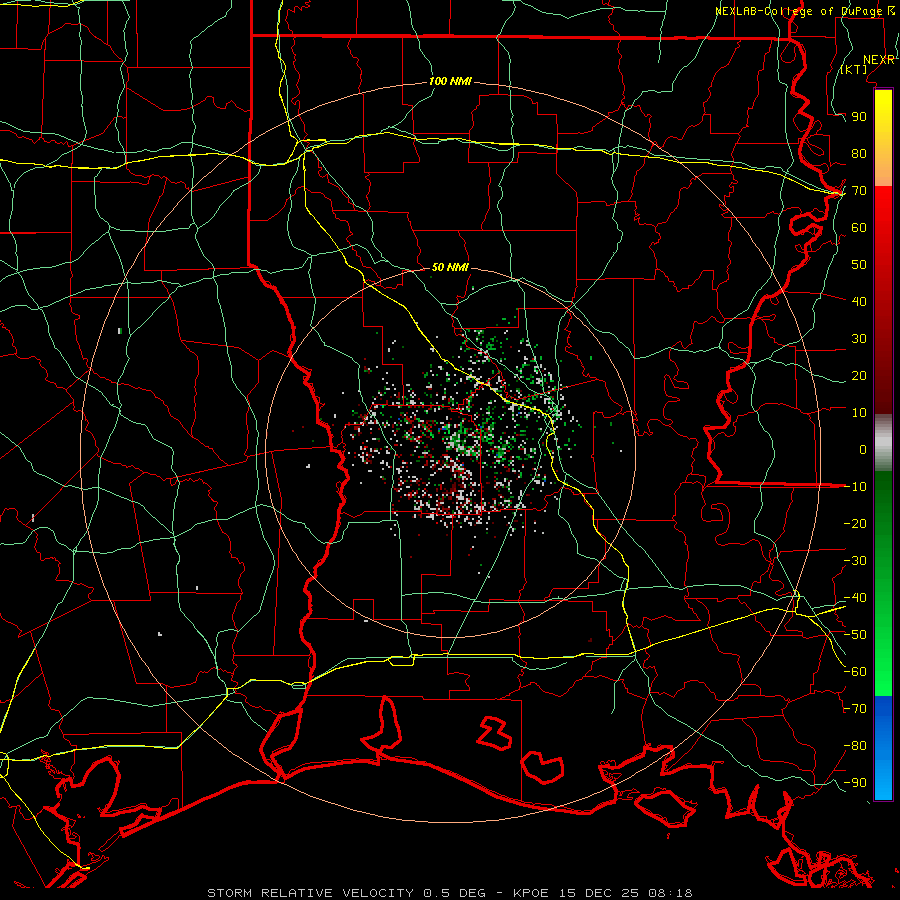Click the positive 40 value on the legend

point(859,301)
